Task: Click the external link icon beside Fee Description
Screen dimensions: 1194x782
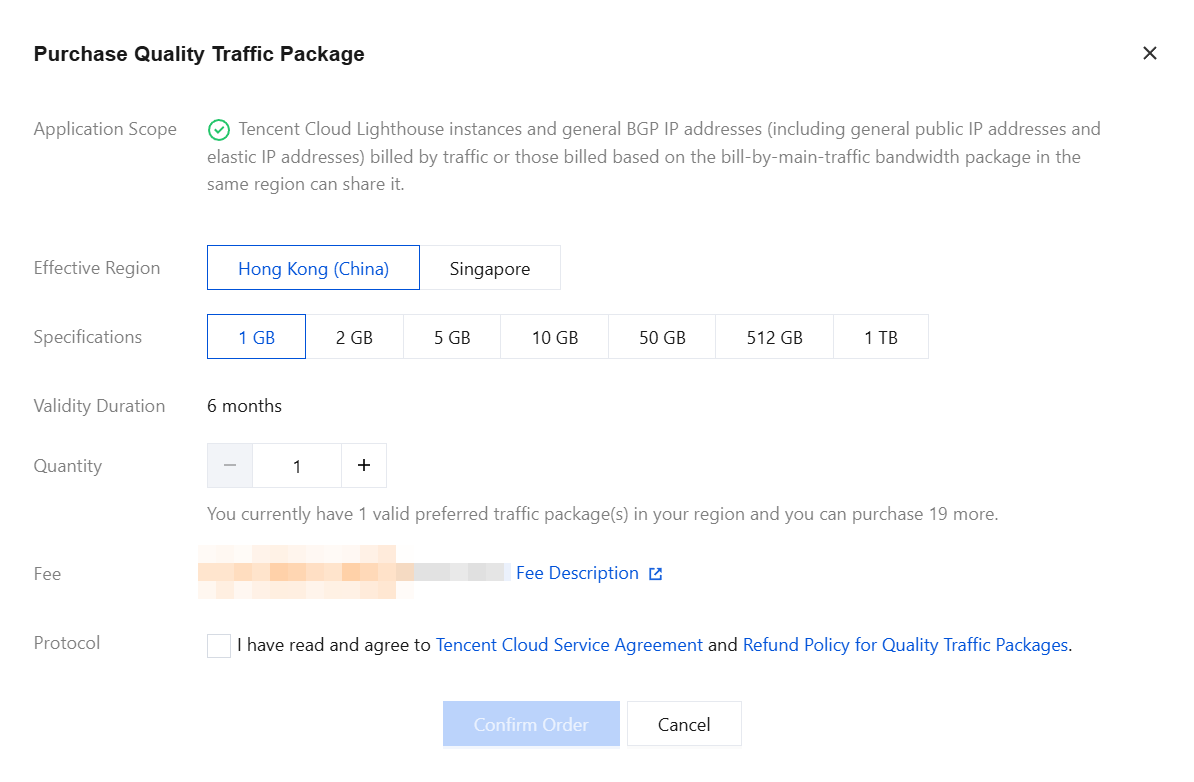Action: [x=656, y=574]
